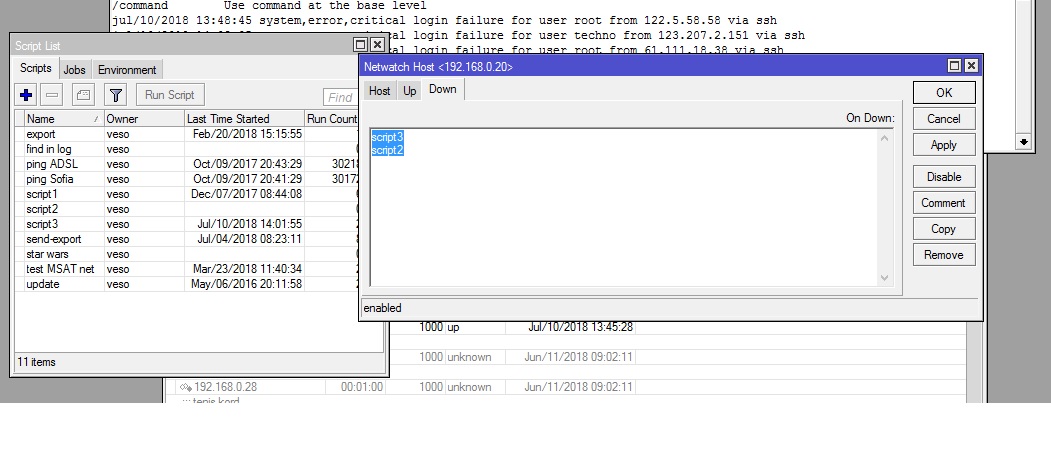
Task: Select script1 in the Script List
Action: tap(188, 194)
